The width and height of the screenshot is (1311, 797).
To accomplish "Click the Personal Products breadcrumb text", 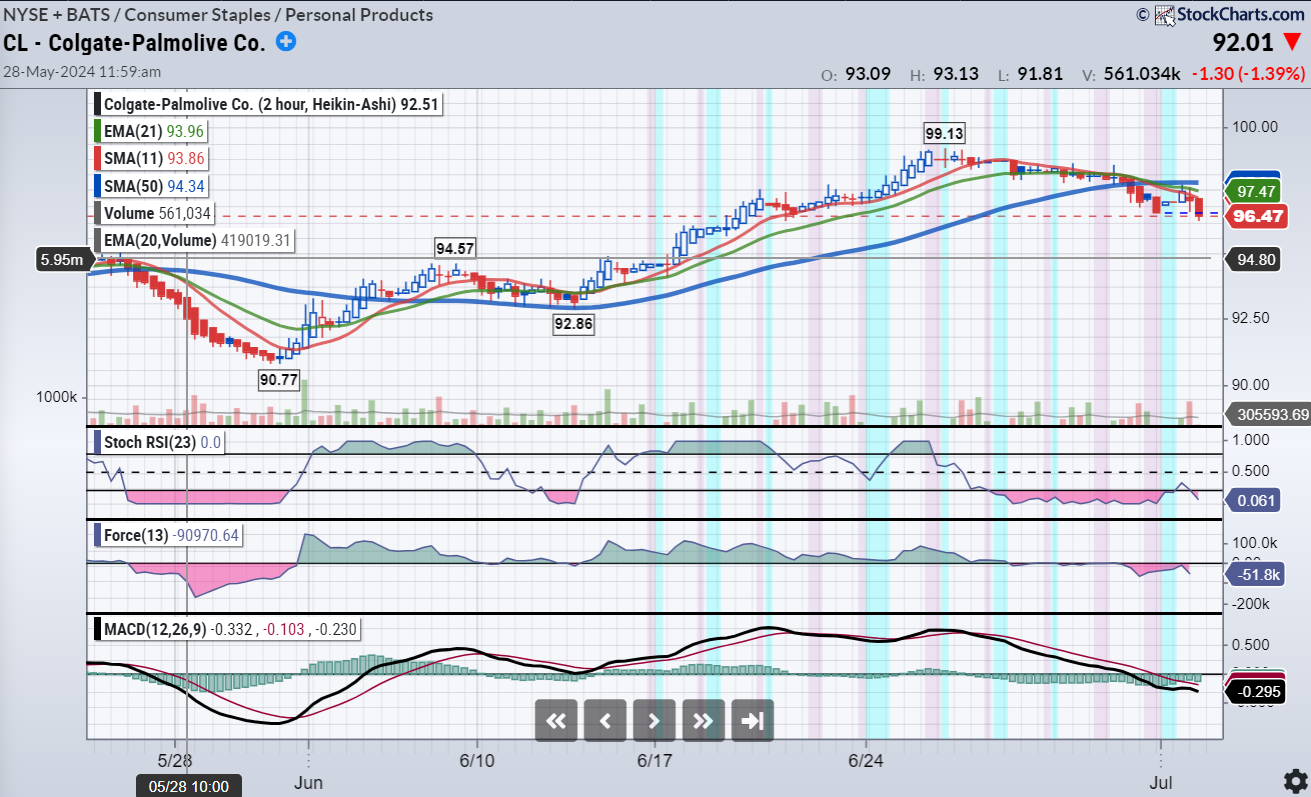I will (x=359, y=15).
